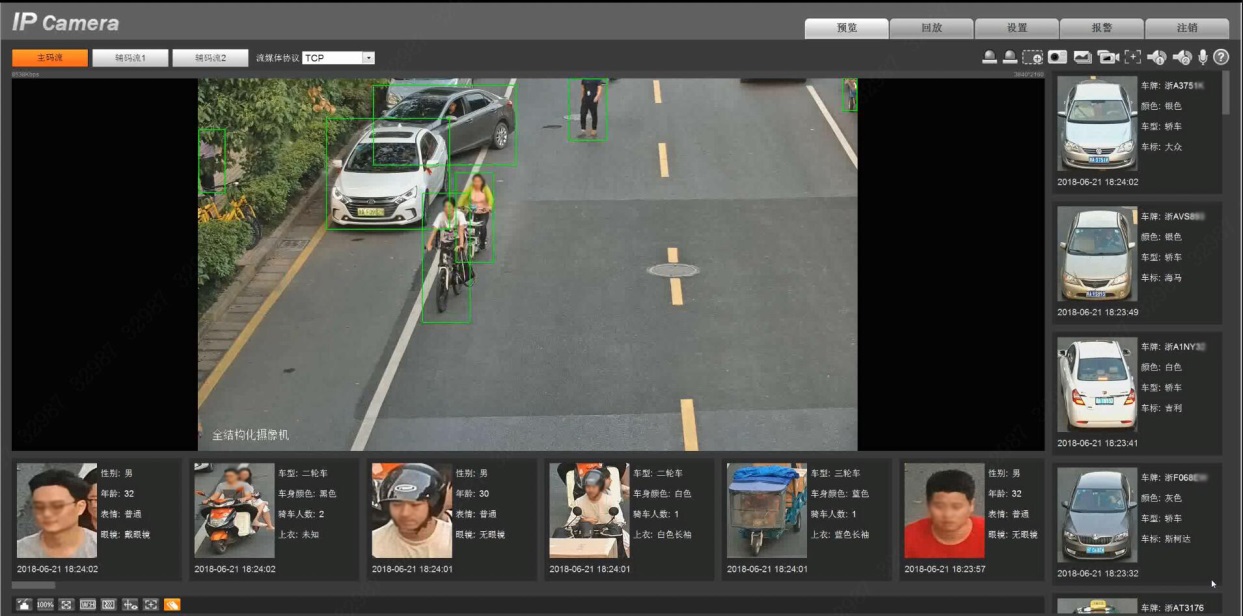Select the face snapshot wearing glasses
This screenshot has height=616, width=1243.
(57, 510)
